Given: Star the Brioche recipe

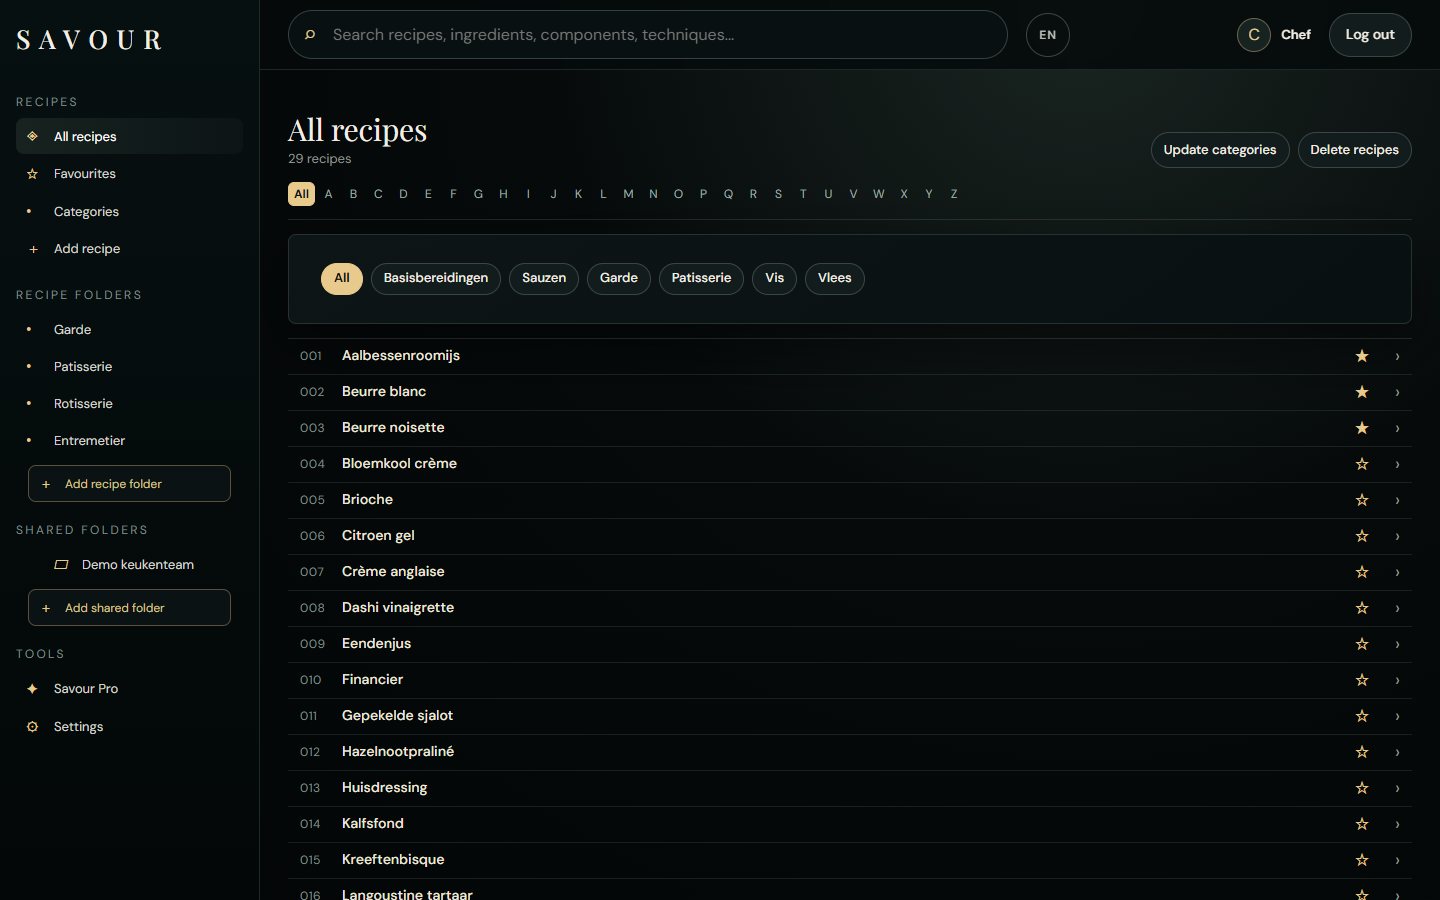Looking at the screenshot, I should [1362, 500].
